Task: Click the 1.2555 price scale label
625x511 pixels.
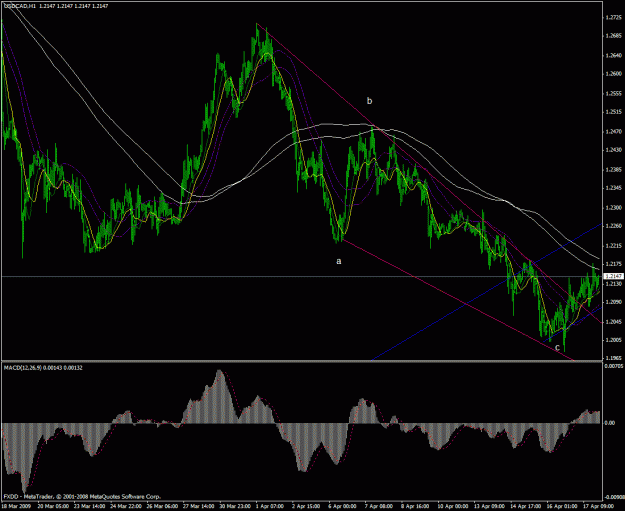Action: click(x=613, y=94)
